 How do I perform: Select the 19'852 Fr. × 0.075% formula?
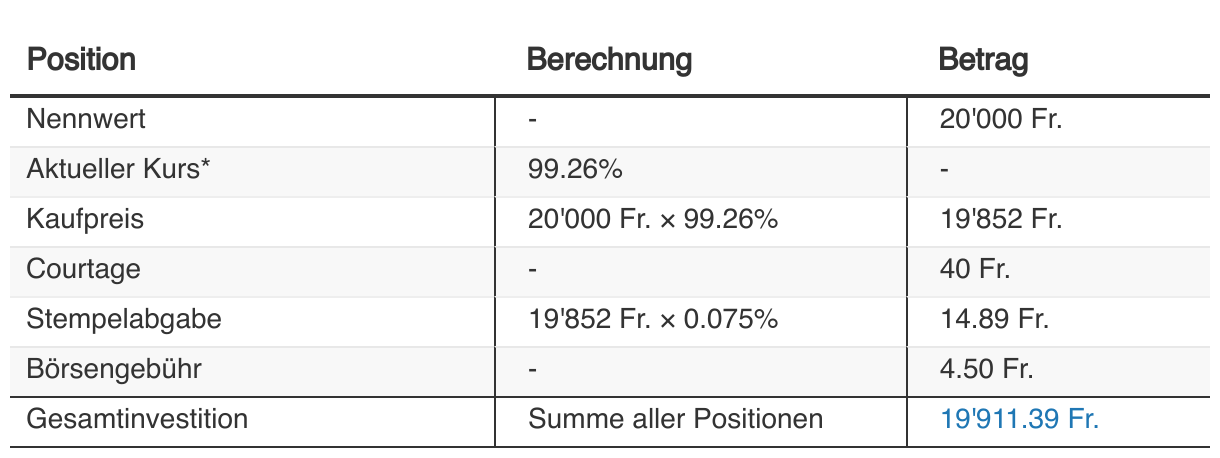pos(652,319)
